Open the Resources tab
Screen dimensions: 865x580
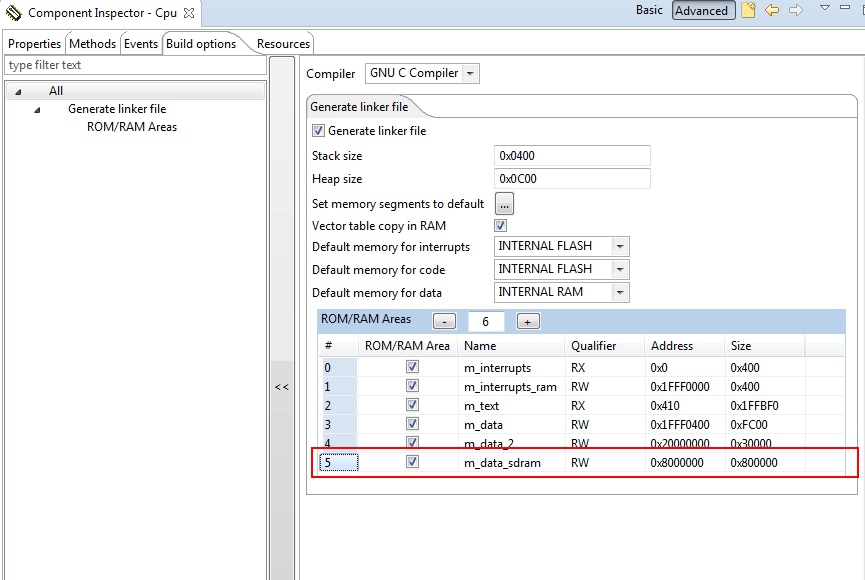coord(283,44)
